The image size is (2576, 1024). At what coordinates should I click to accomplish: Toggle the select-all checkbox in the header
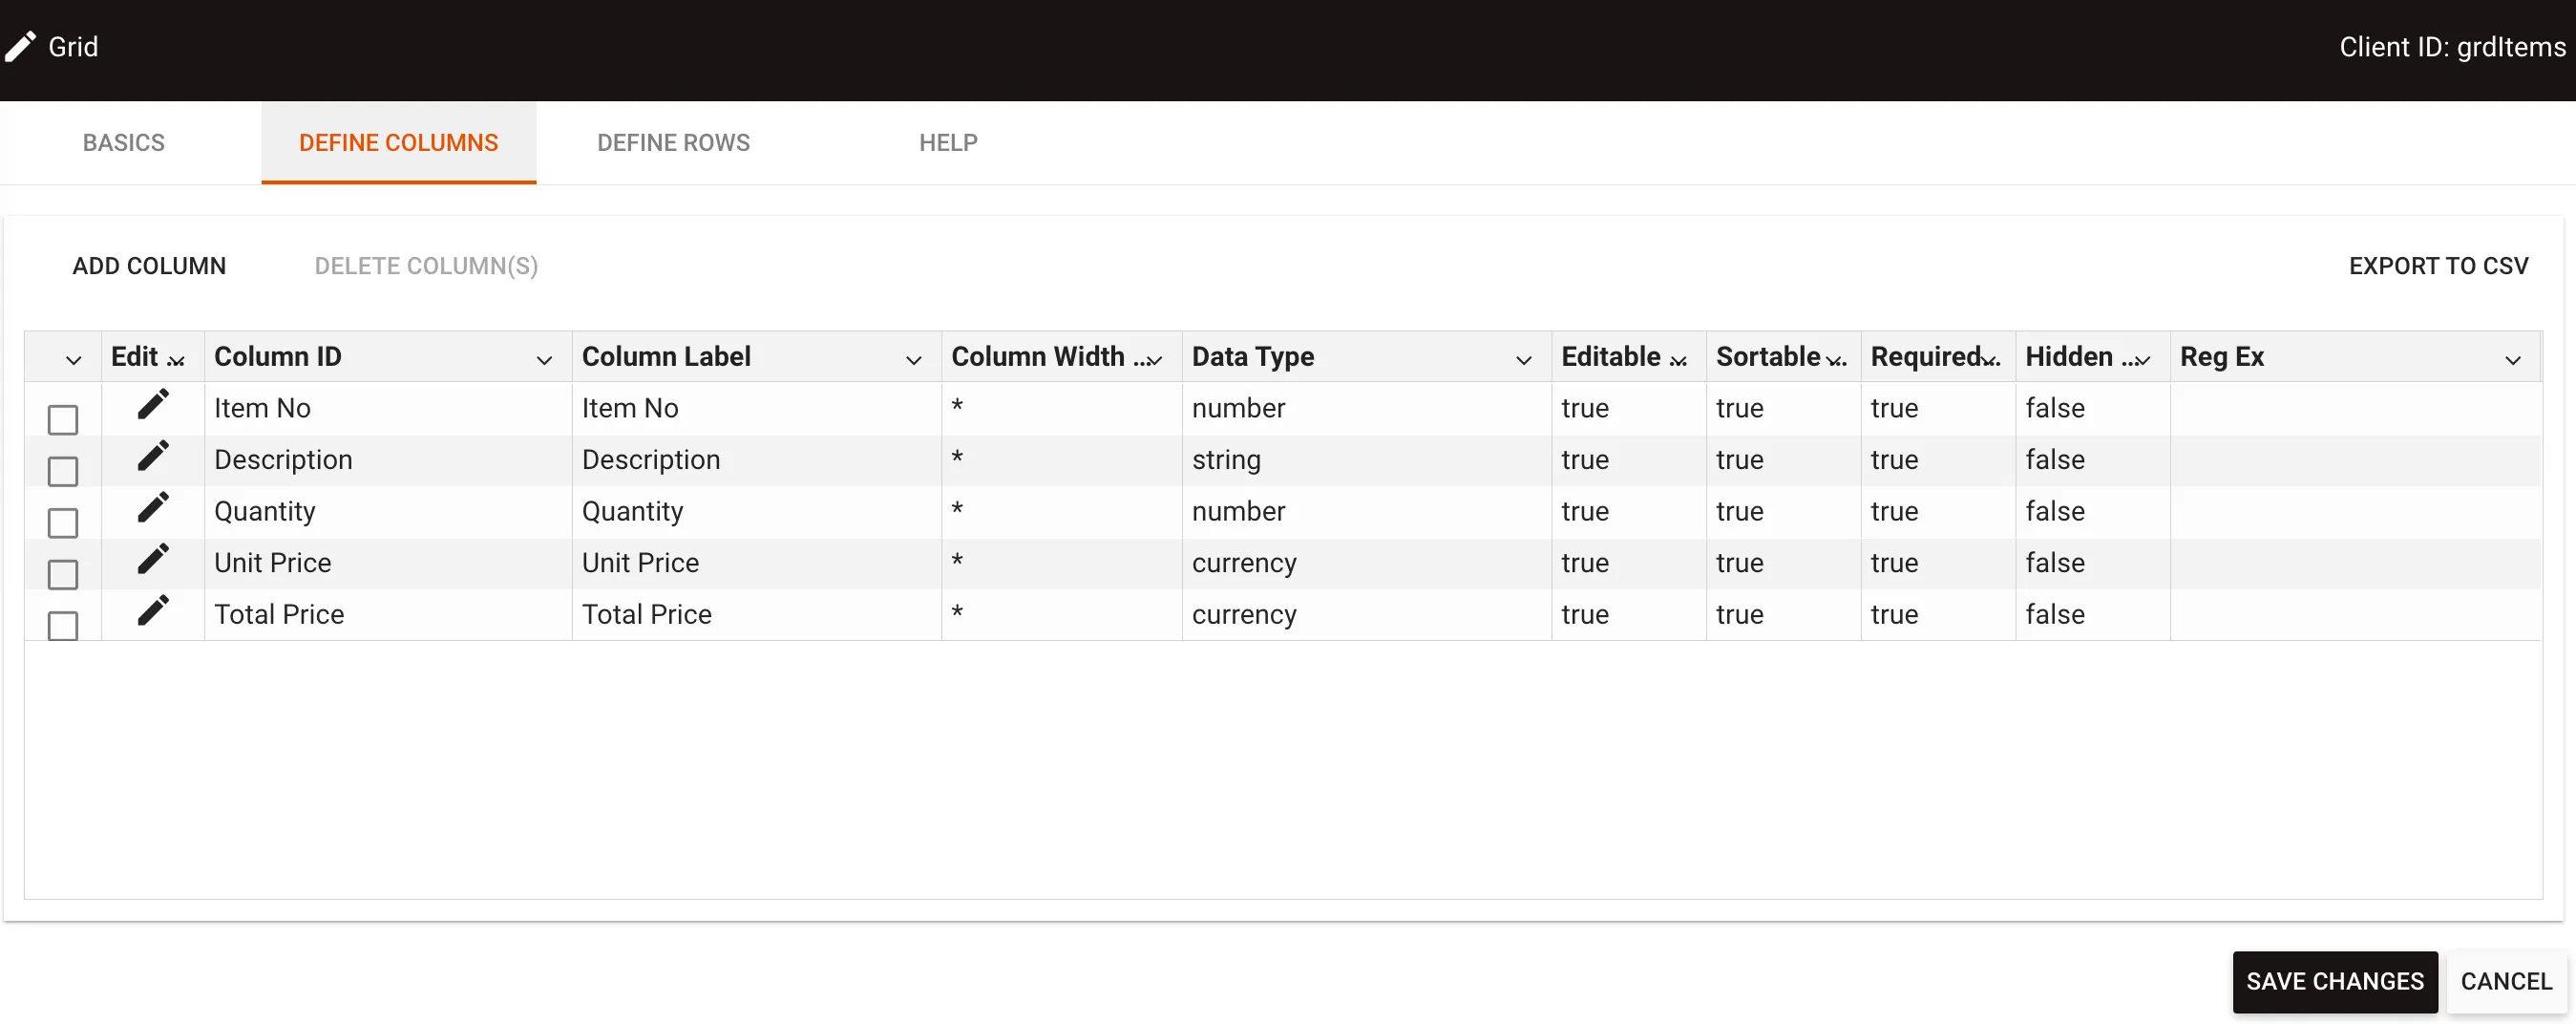72,358
